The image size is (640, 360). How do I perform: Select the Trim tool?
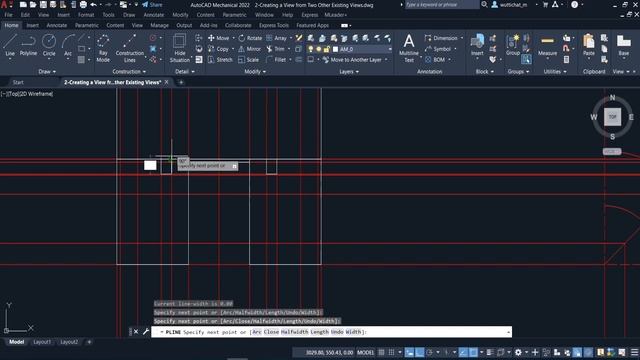click(x=275, y=49)
